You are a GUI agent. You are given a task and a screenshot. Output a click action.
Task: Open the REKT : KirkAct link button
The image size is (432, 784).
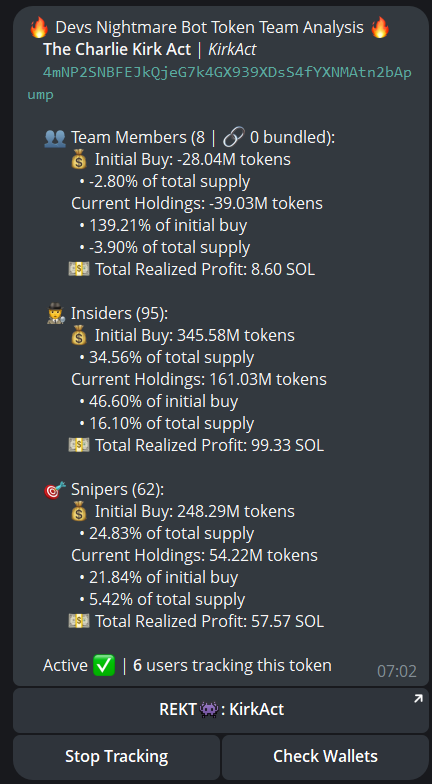(221, 710)
